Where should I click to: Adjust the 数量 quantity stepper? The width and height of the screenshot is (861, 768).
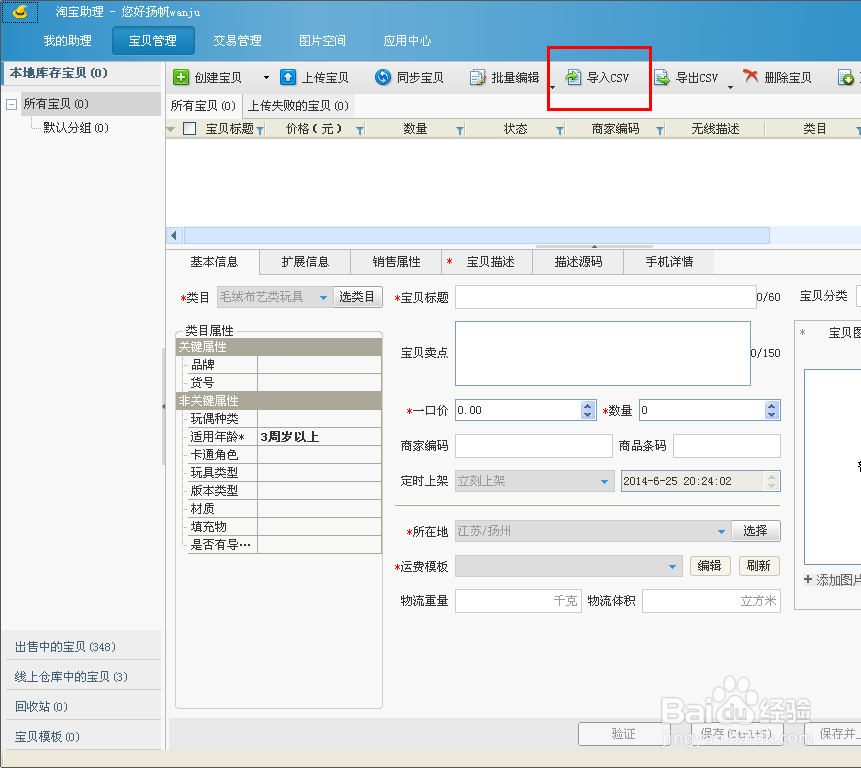click(x=771, y=410)
